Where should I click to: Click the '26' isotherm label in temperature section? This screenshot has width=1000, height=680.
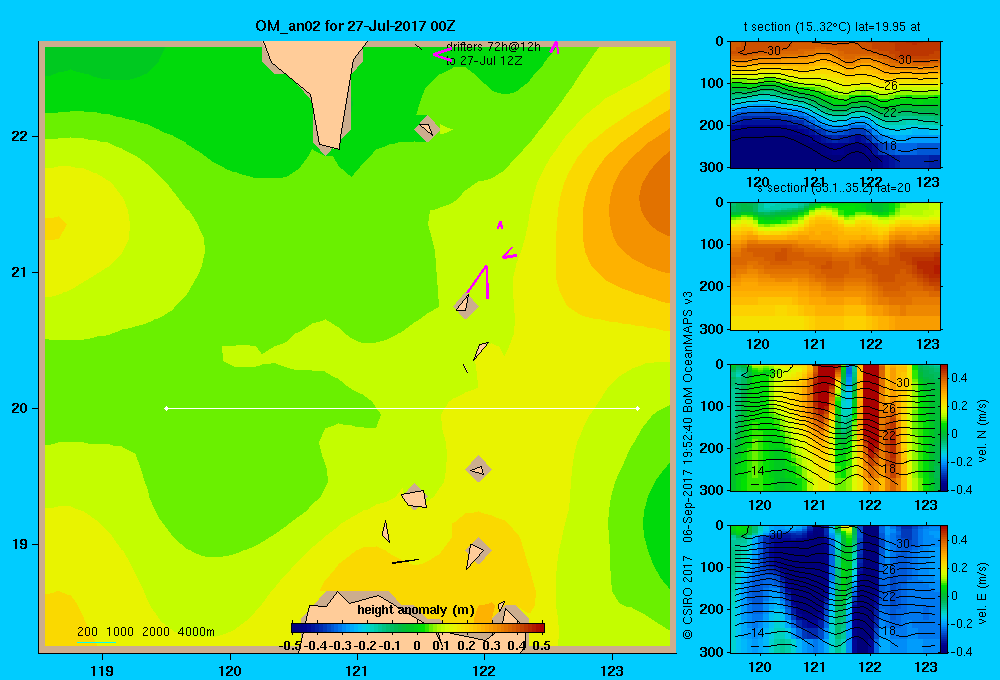coord(890,85)
